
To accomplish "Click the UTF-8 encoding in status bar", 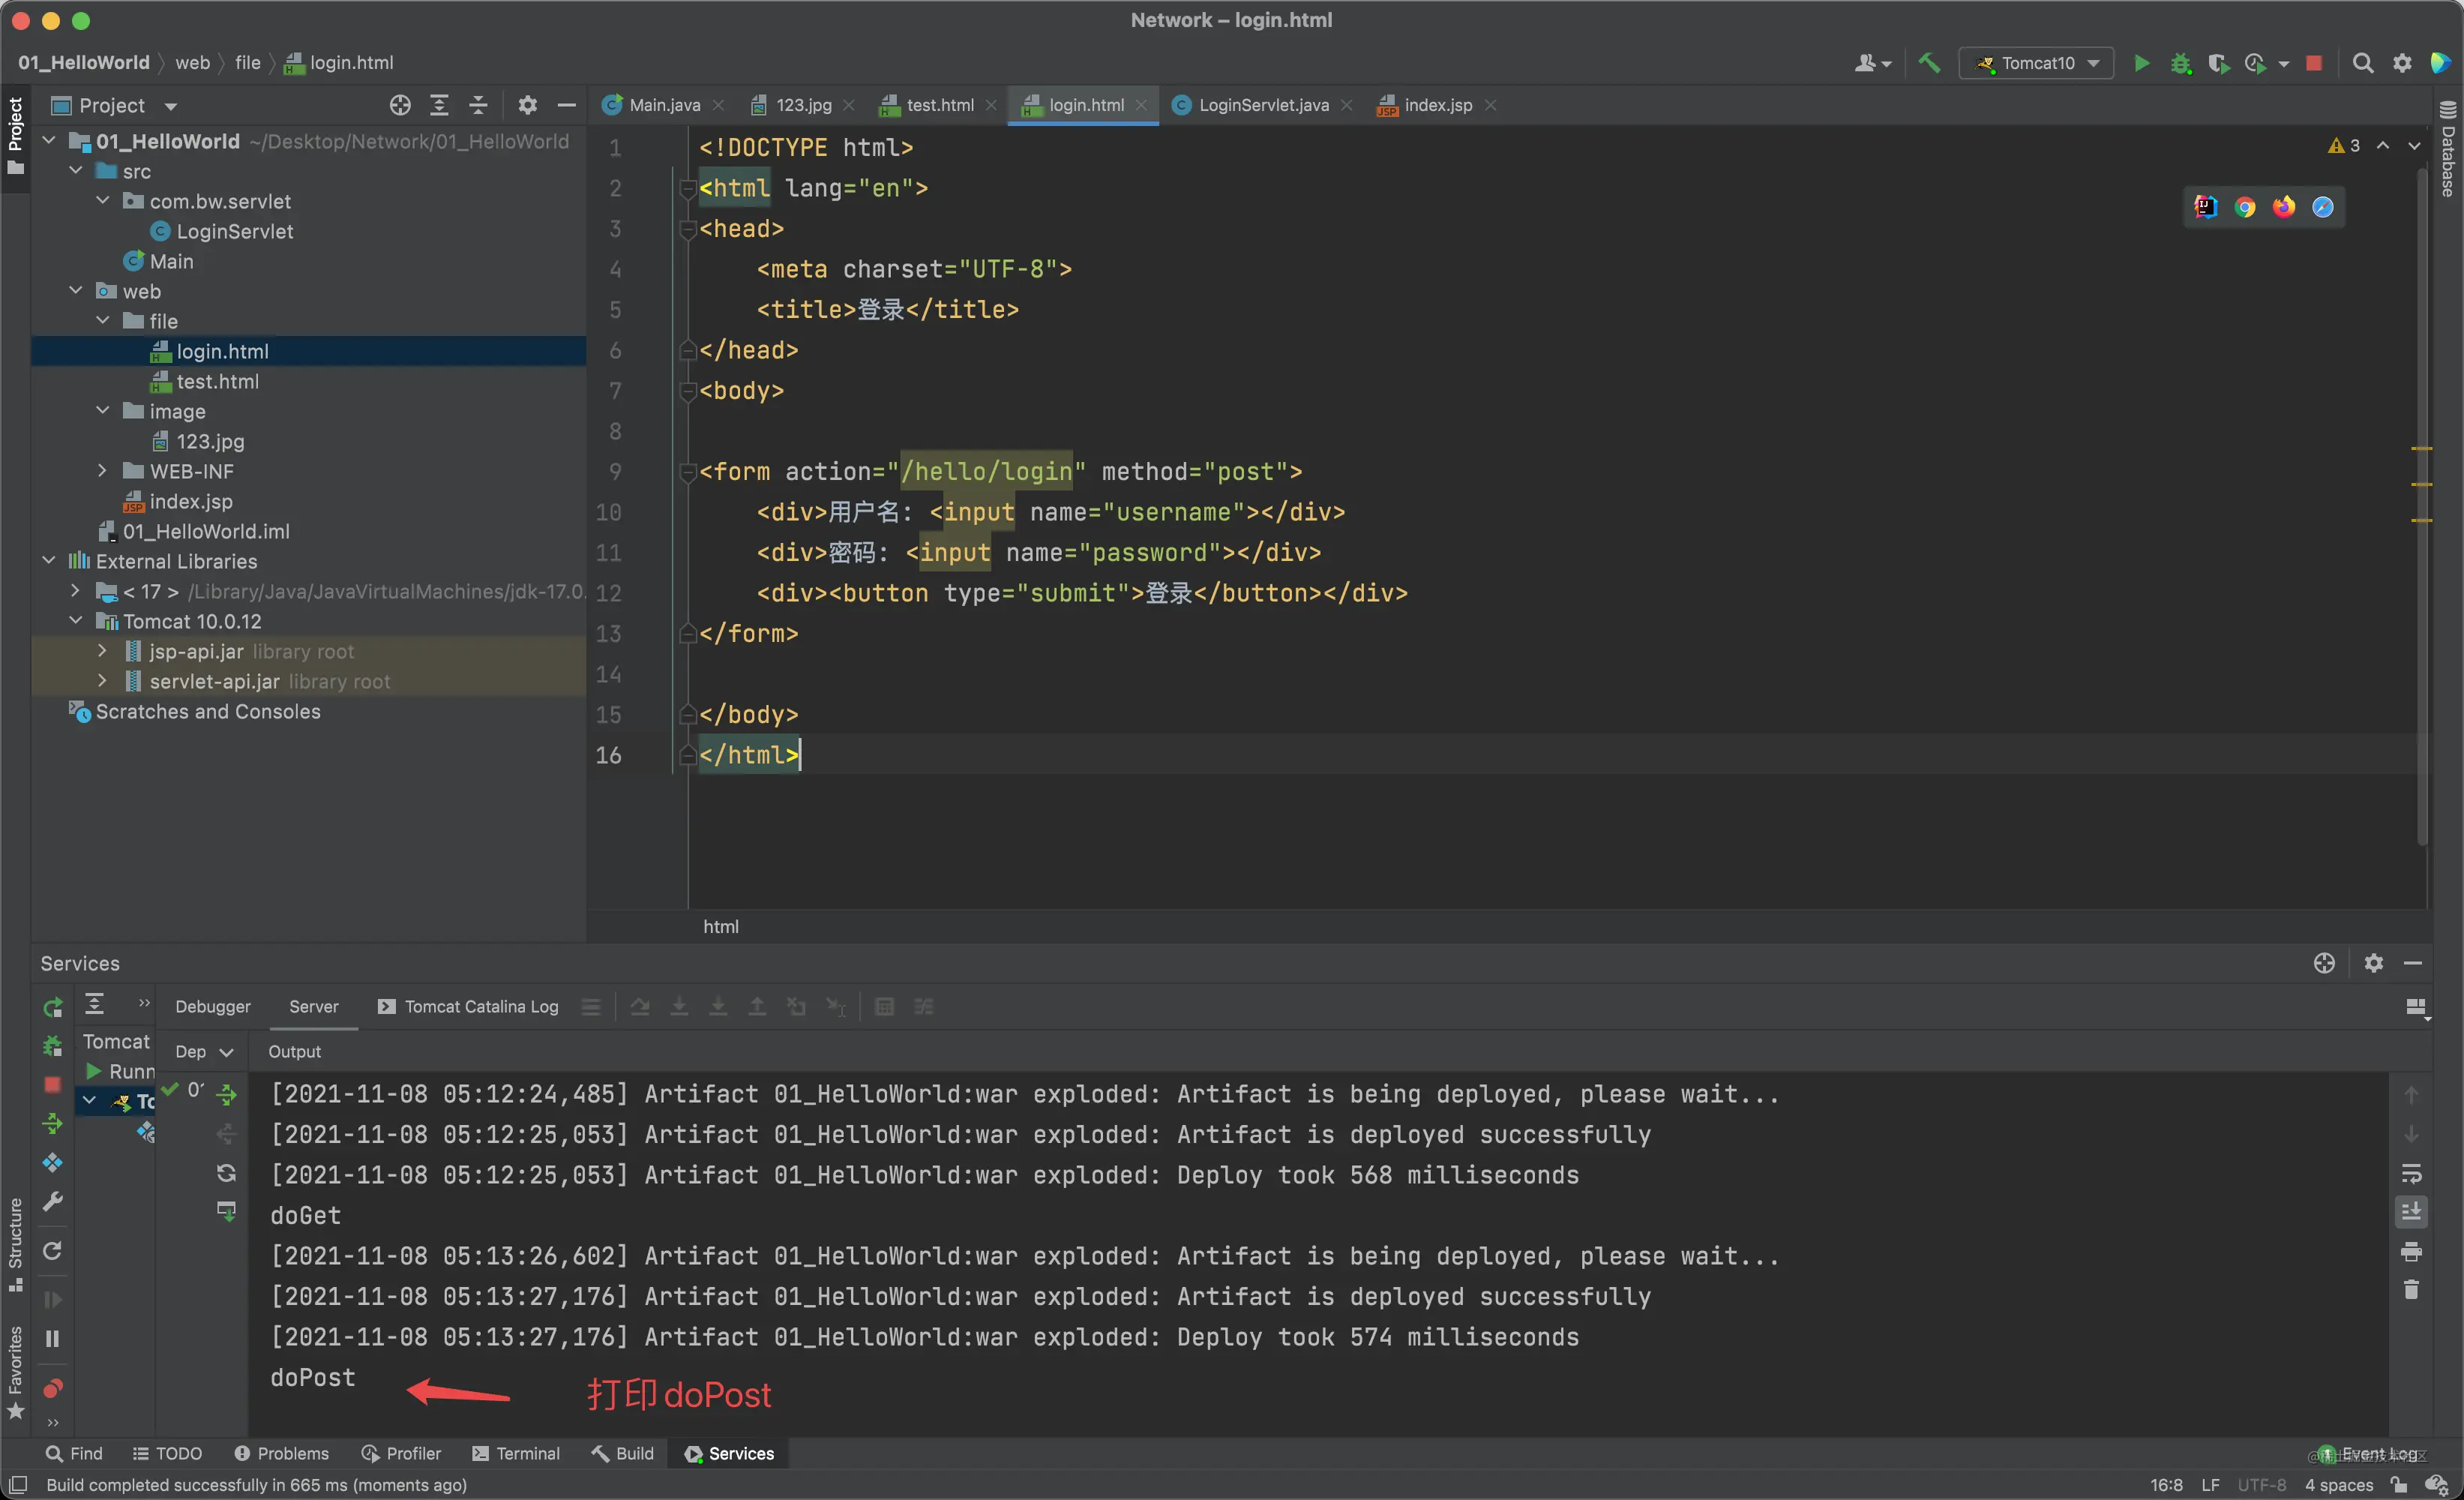I will pos(2261,1485).
